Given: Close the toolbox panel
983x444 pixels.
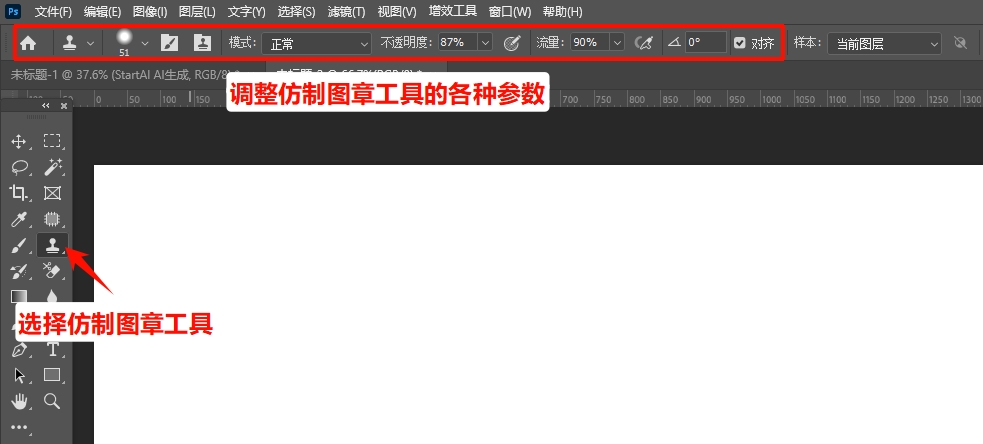Looking at the screenshot, I should coord(63,106).
